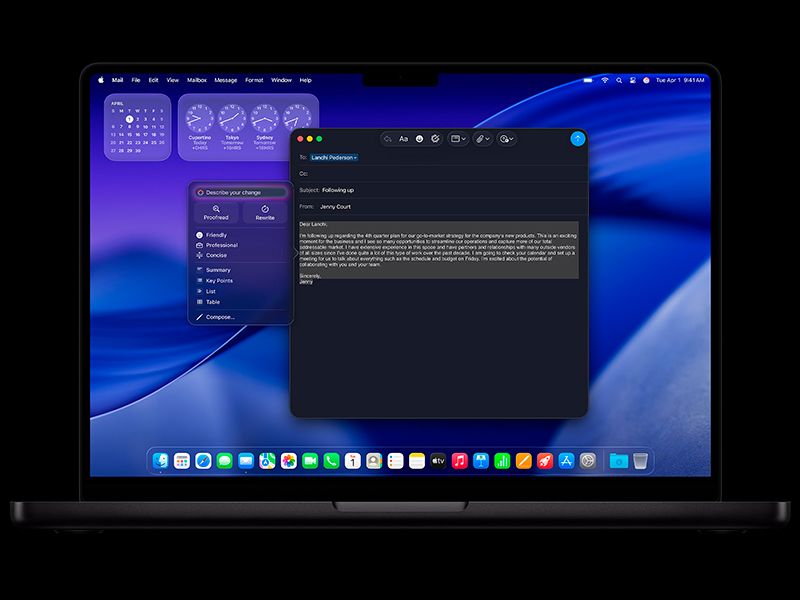Insert an emoji using the emoji picker icon
Screen dimensions: 800x600
tap(419, 139)
